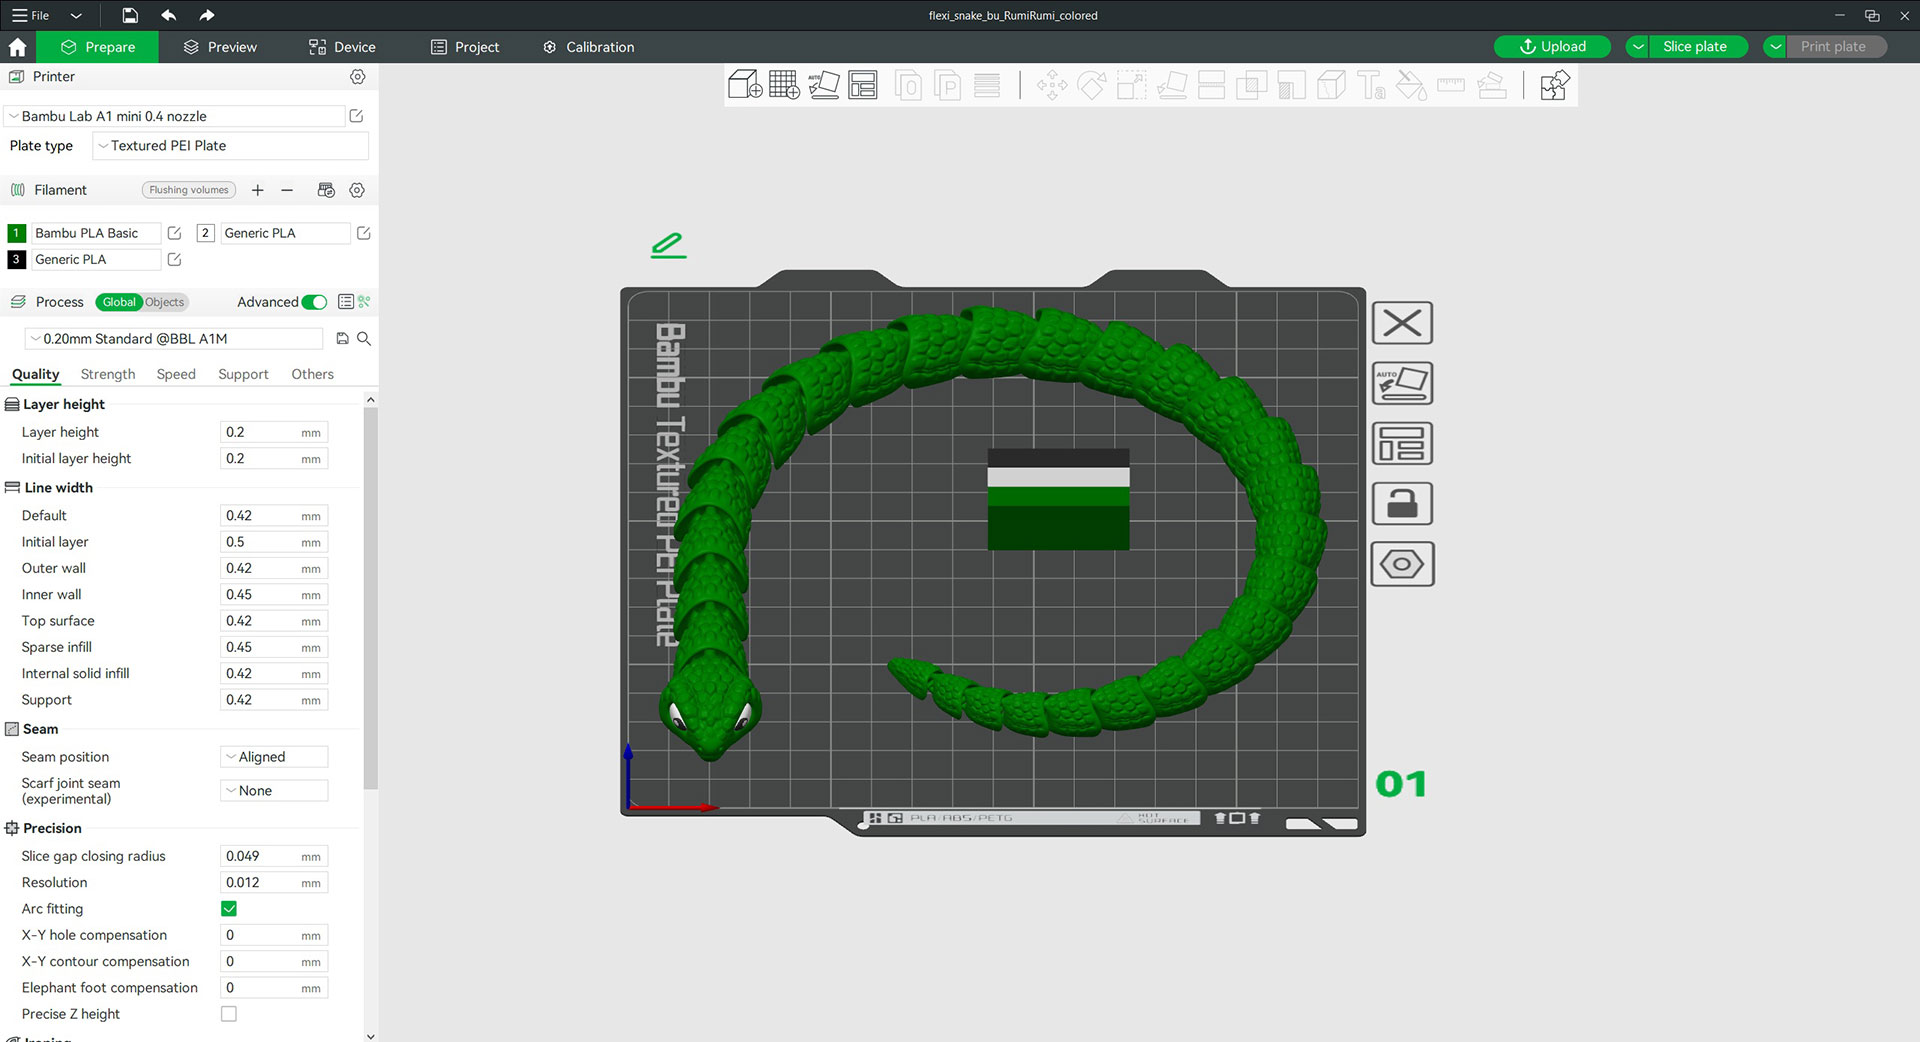This screenshot has height=1042, width=1920.
Task: Select the Measure ruler tool
Action: pos(1451,85)
